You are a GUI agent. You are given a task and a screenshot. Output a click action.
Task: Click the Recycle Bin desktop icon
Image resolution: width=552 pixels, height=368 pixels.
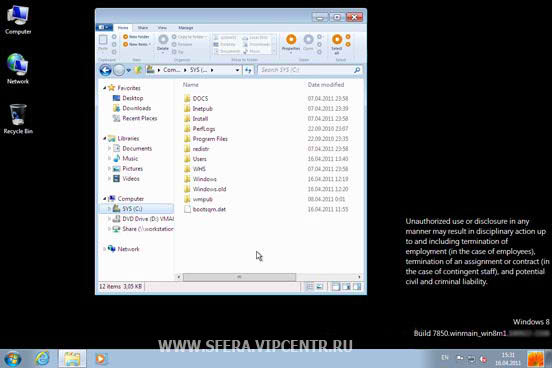pyautogui.click(x=18, y=119)
